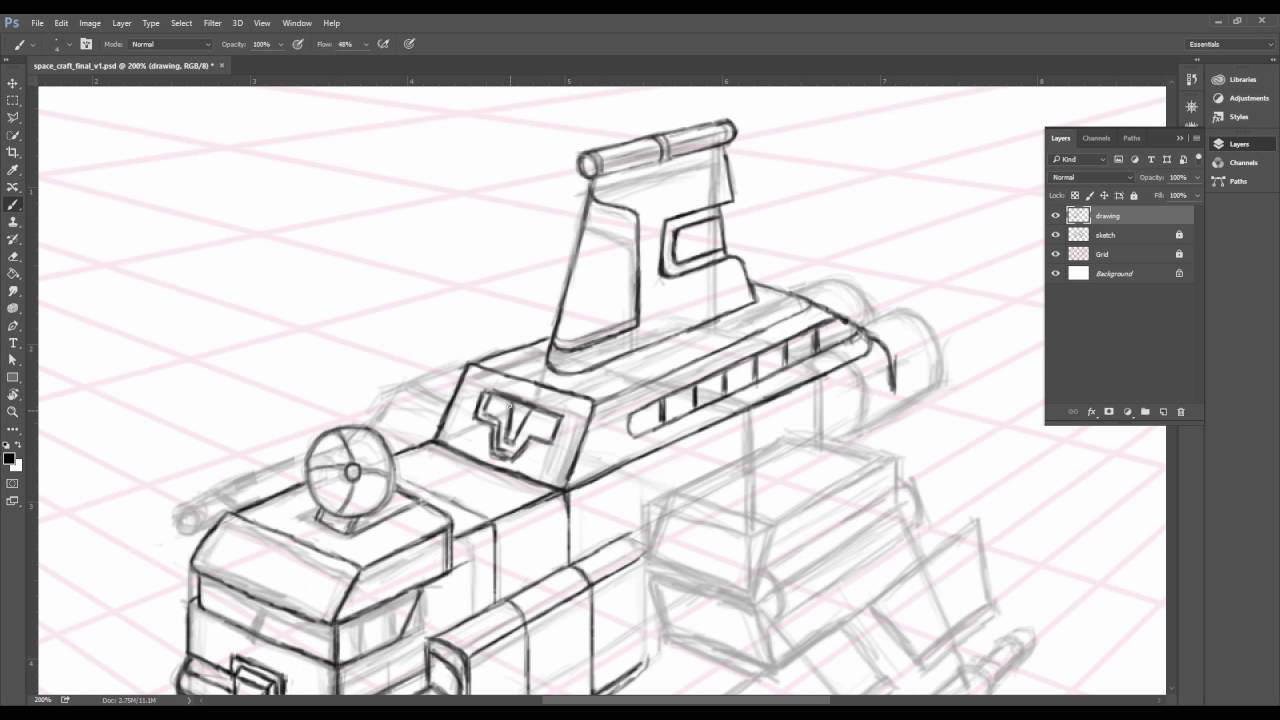Select the Clone Stamp tool
Image resolution: width=1280 pixels, height=720 pixels.
click(x=13, y=222)
